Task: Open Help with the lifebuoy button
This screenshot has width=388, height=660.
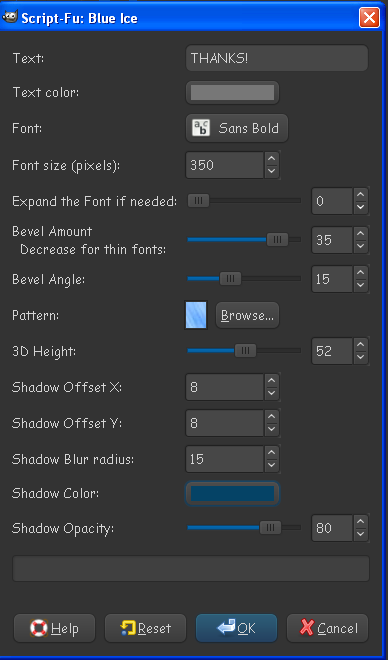Action: coord(55,628)
